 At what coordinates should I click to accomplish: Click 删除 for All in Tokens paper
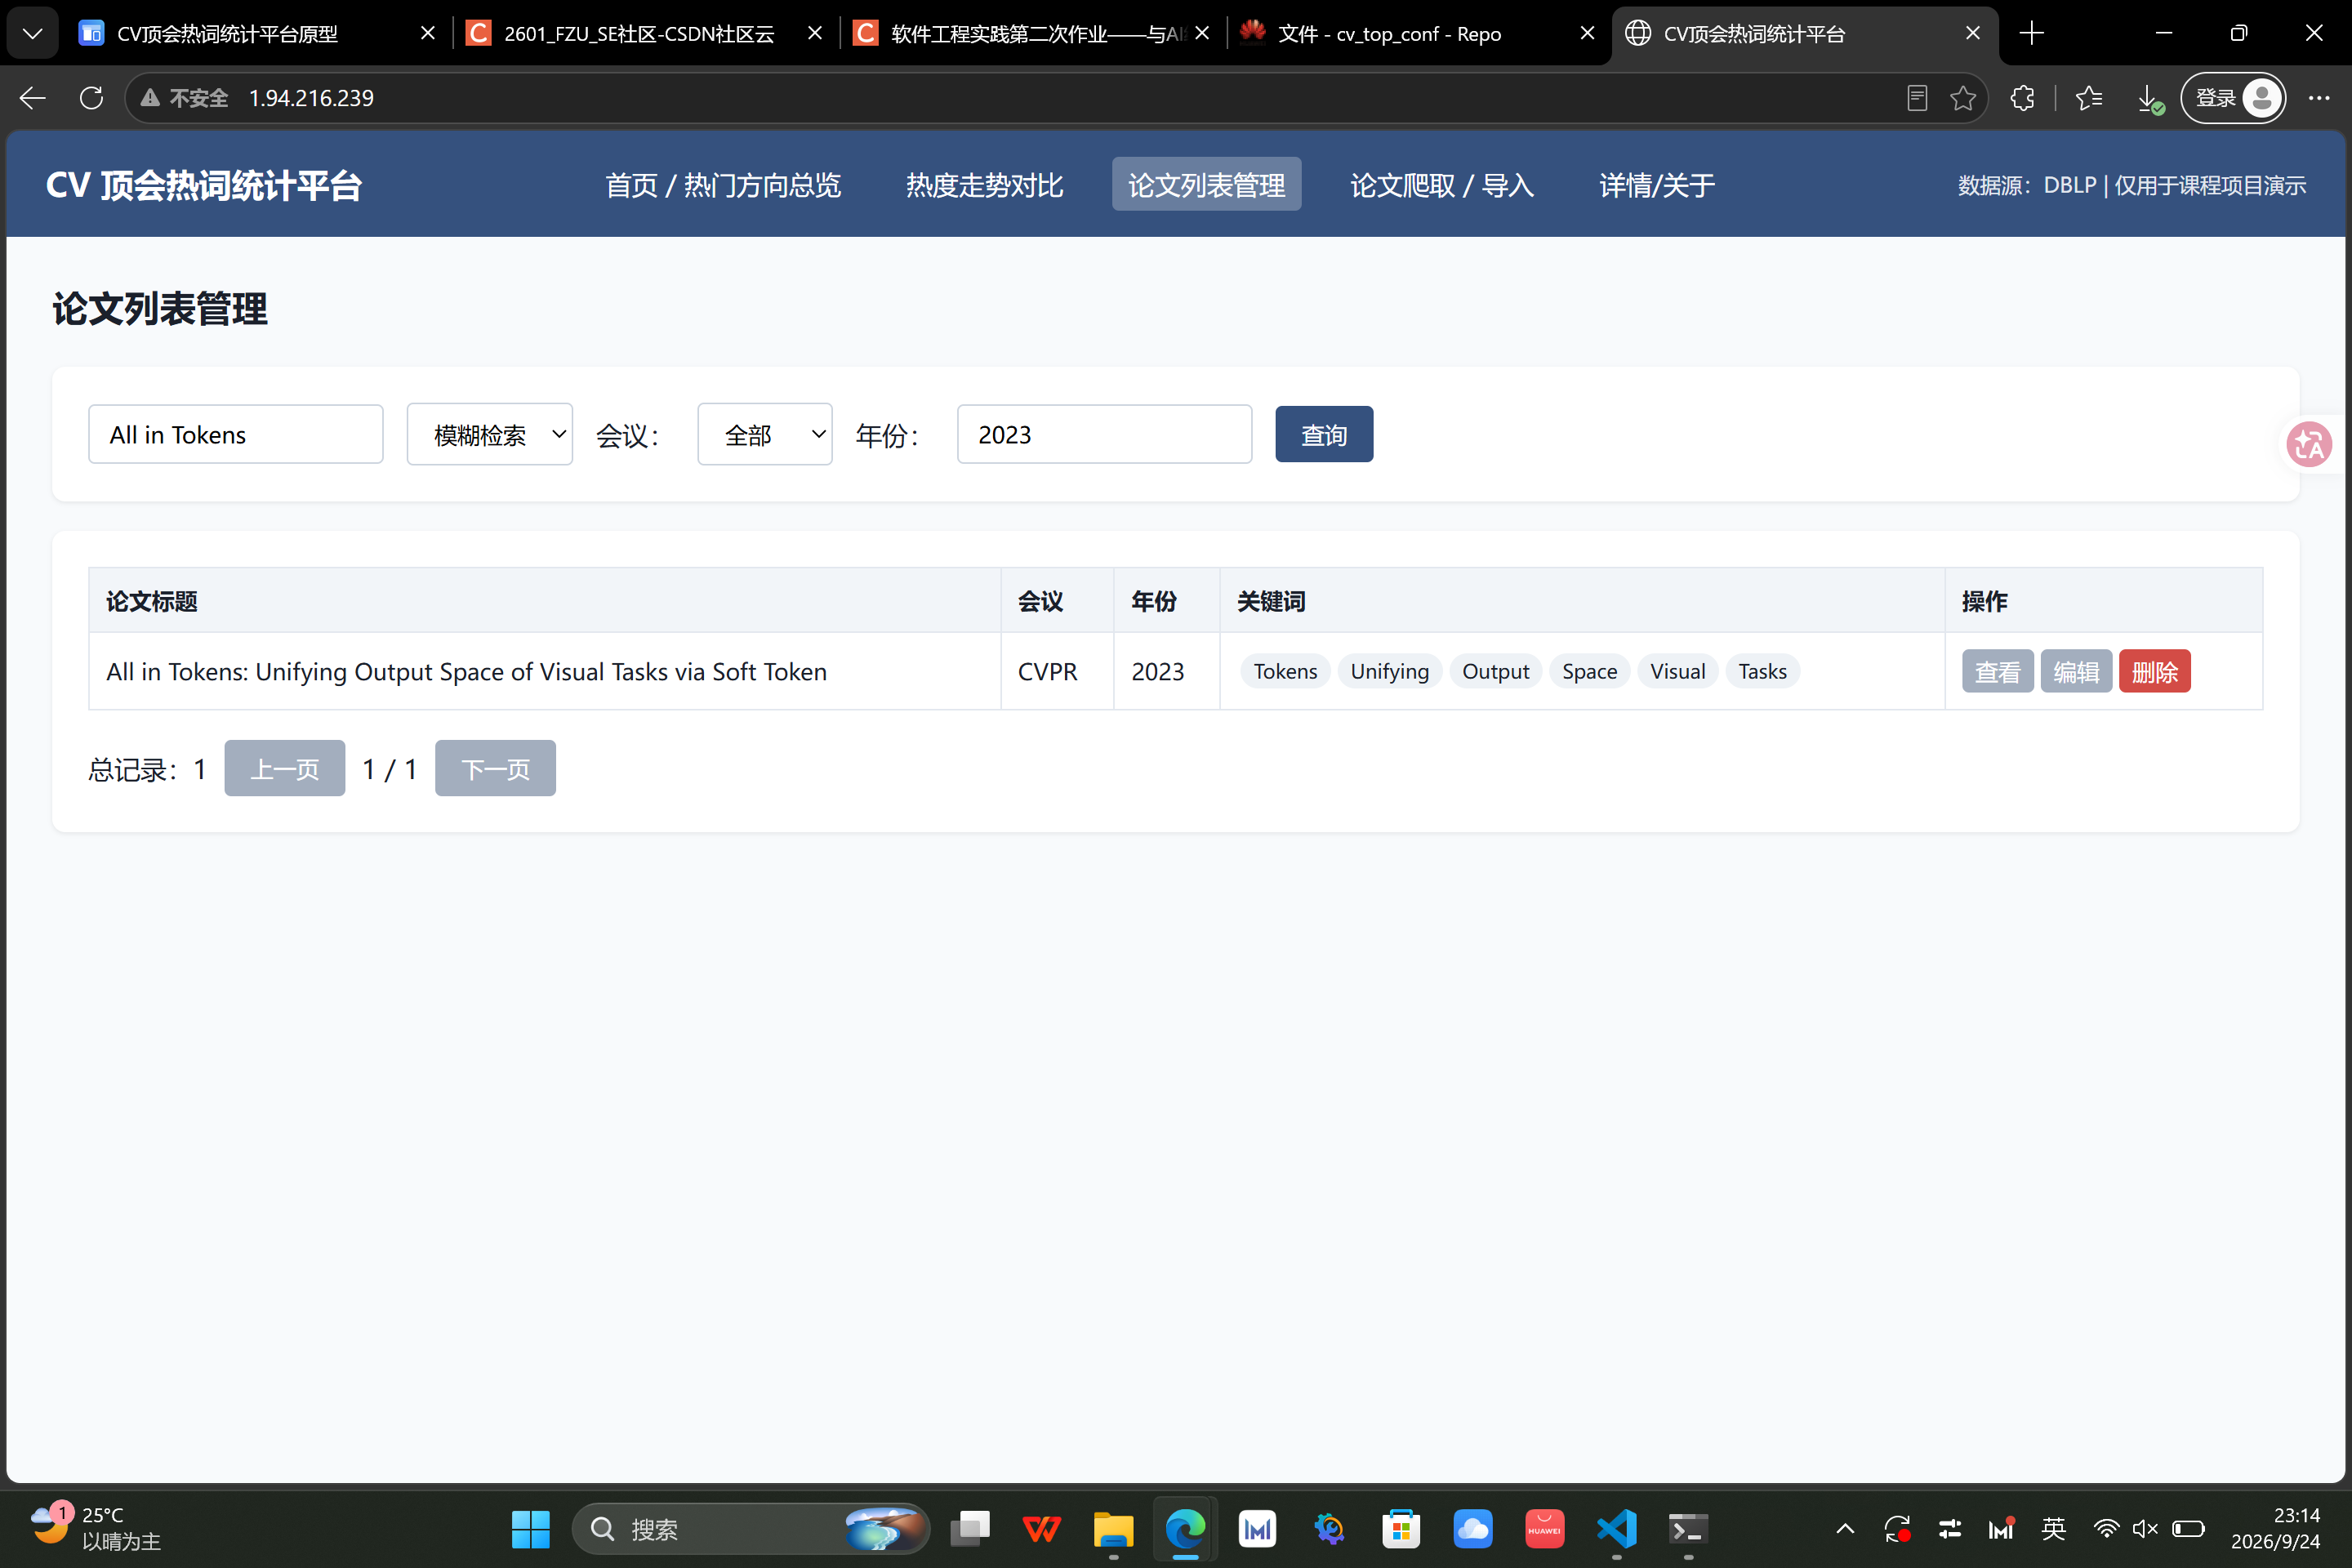(x=2155, y=671)
